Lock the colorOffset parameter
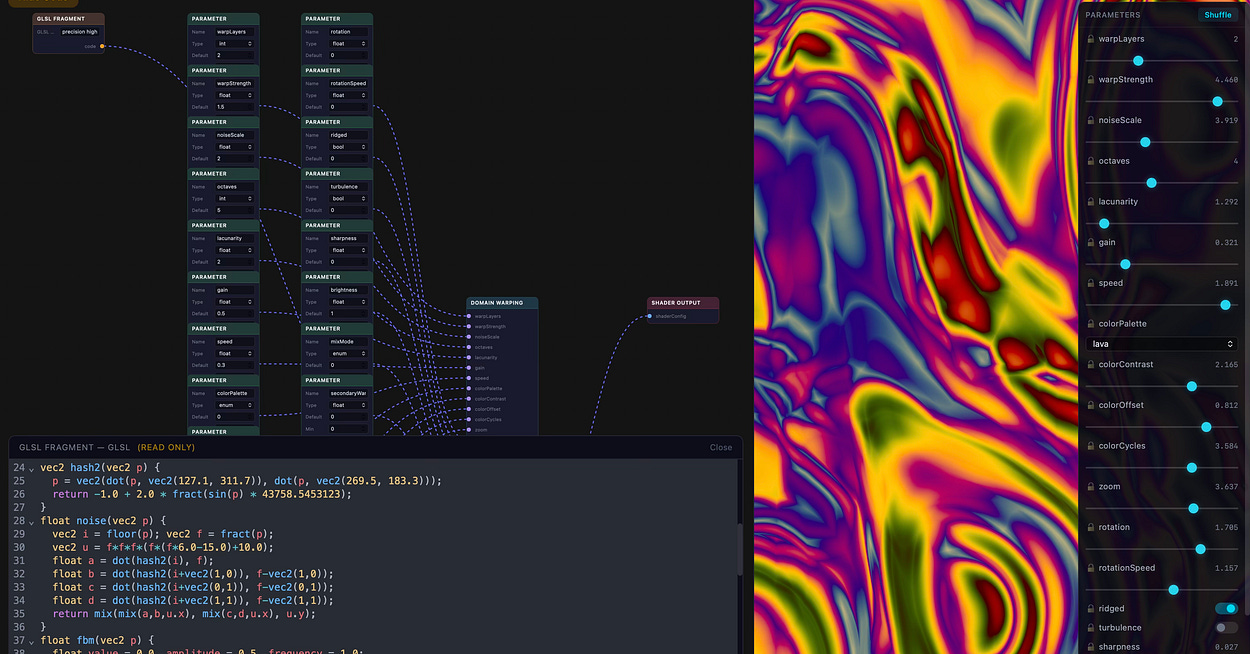The image size is (1250, 654). pyautogui.click(x=1091, y=405)
